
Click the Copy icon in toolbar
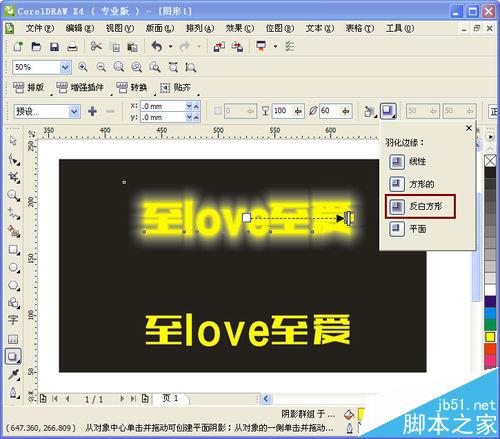[115, 47]
